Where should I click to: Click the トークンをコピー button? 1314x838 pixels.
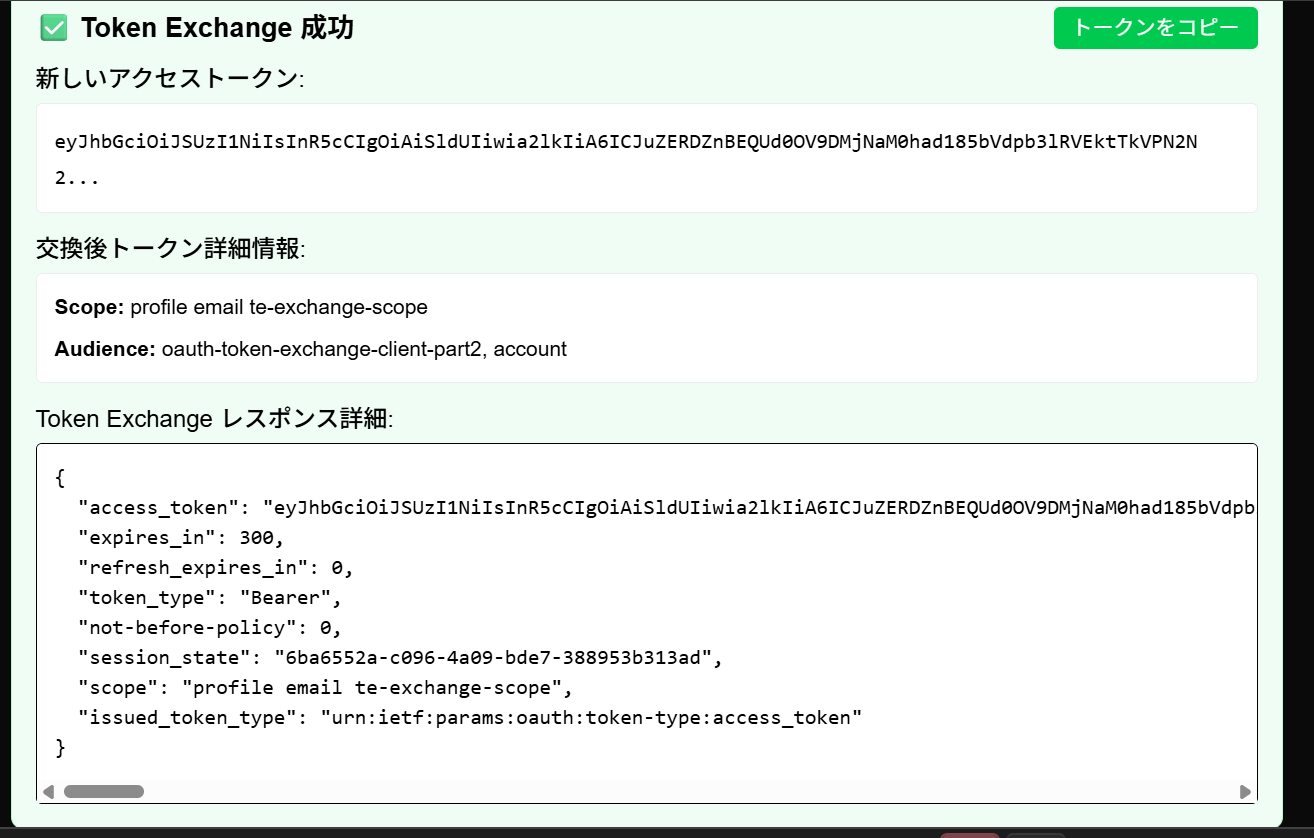(1155, 28)
